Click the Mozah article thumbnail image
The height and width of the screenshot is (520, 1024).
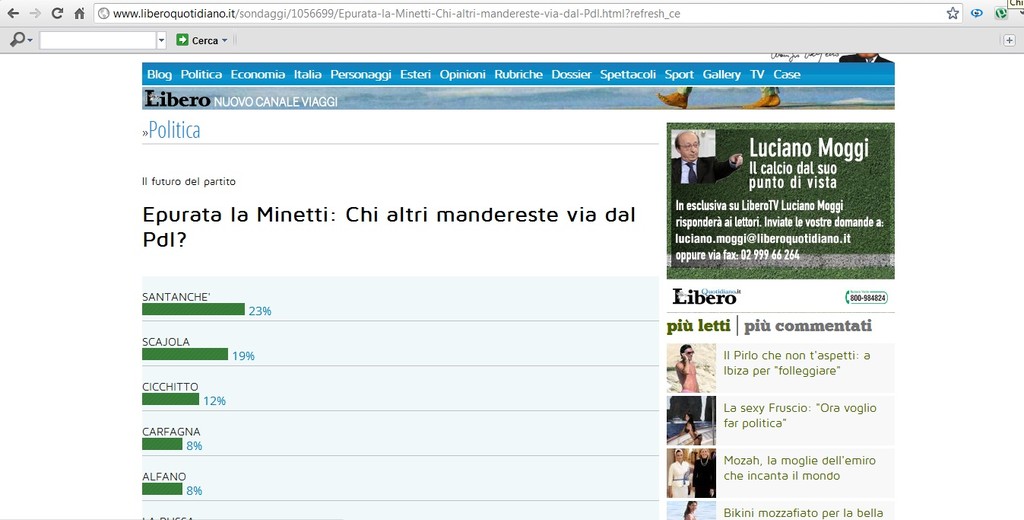tap(691, 473)
